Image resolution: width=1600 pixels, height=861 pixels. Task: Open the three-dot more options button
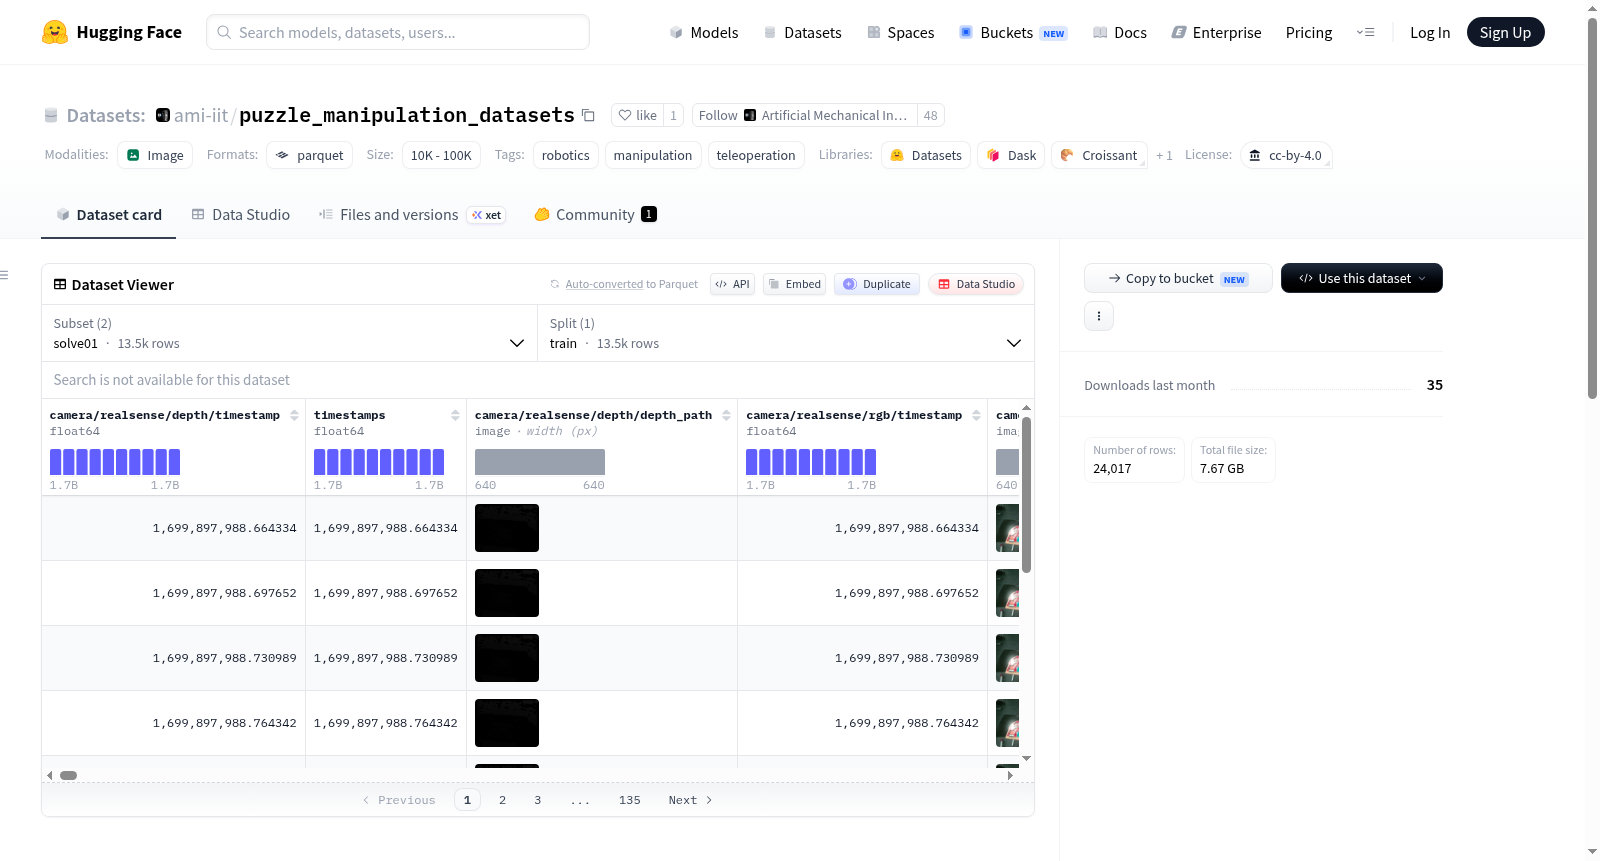click(1099, 316)
